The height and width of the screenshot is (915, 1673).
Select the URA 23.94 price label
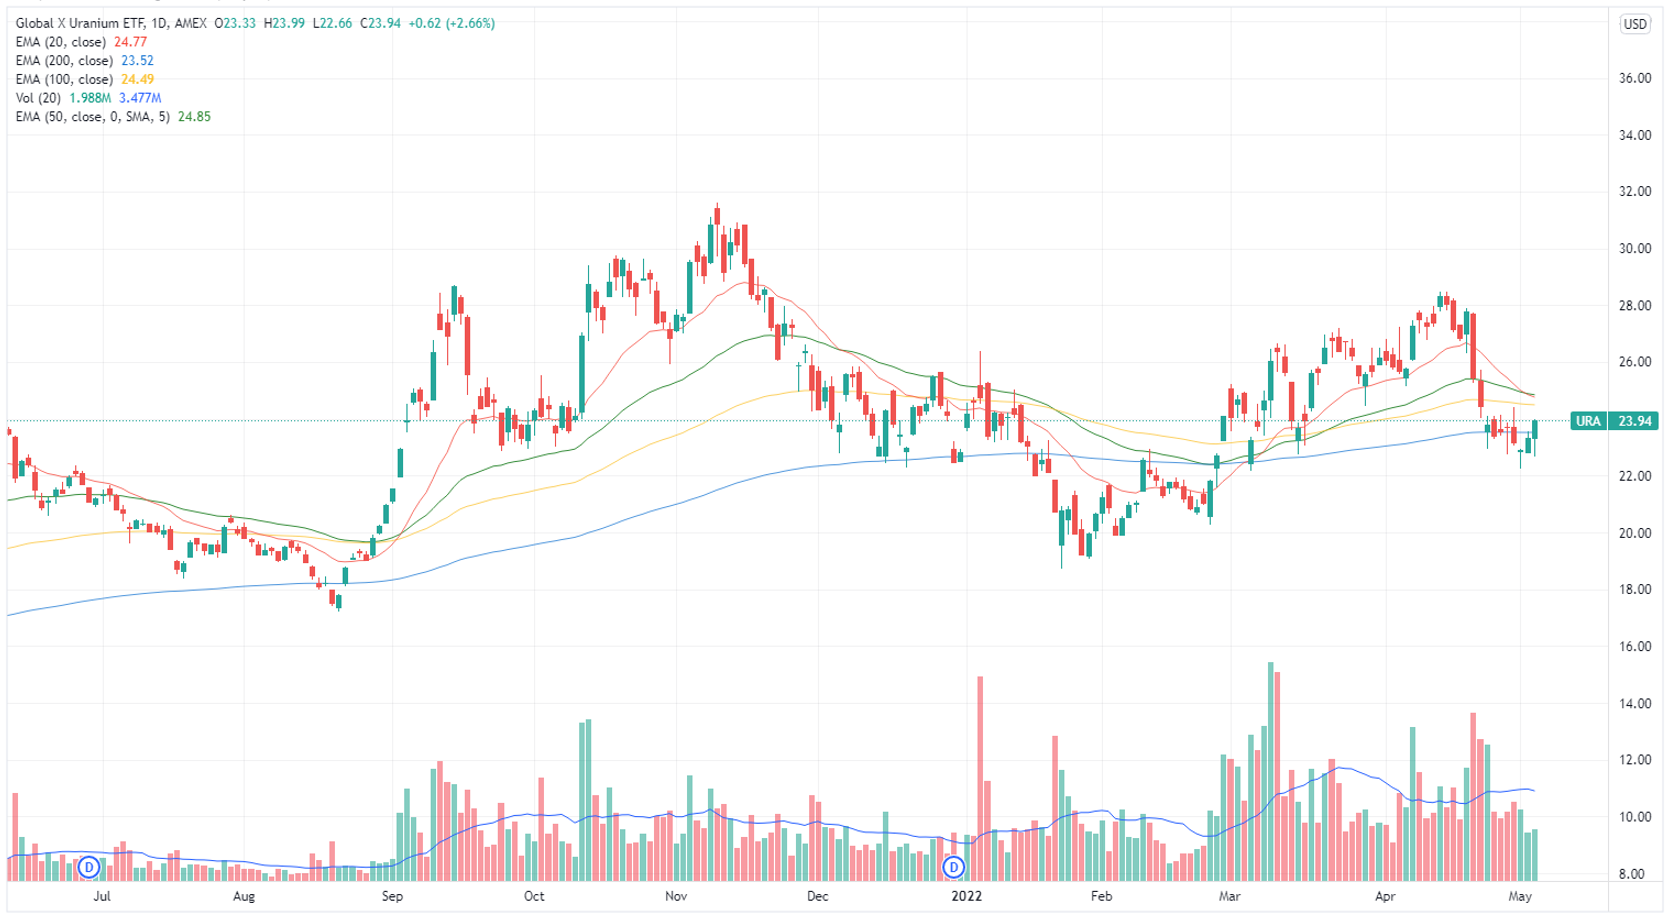[x=1614, y=421]
